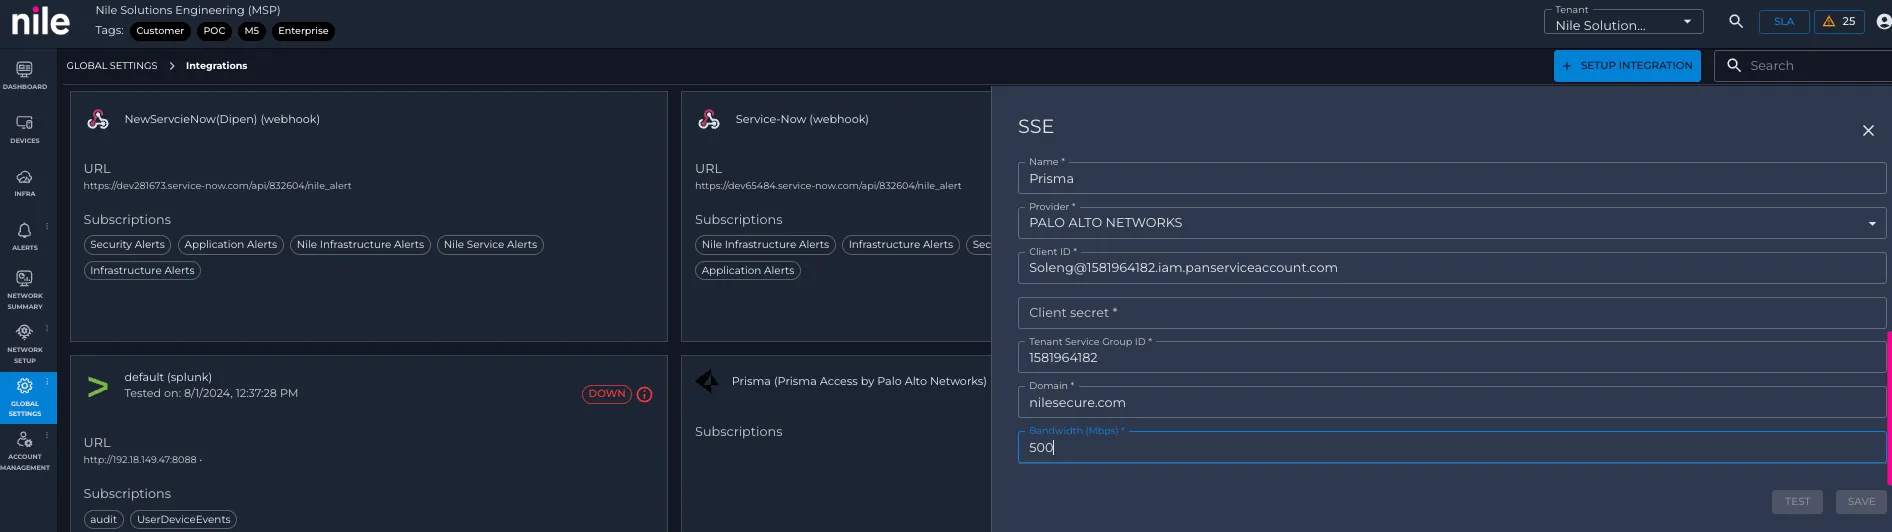1892x532 pixels.
Task: Open the Network Setup submenu dots
Action: pyautogui.click(x=47, y=328)
